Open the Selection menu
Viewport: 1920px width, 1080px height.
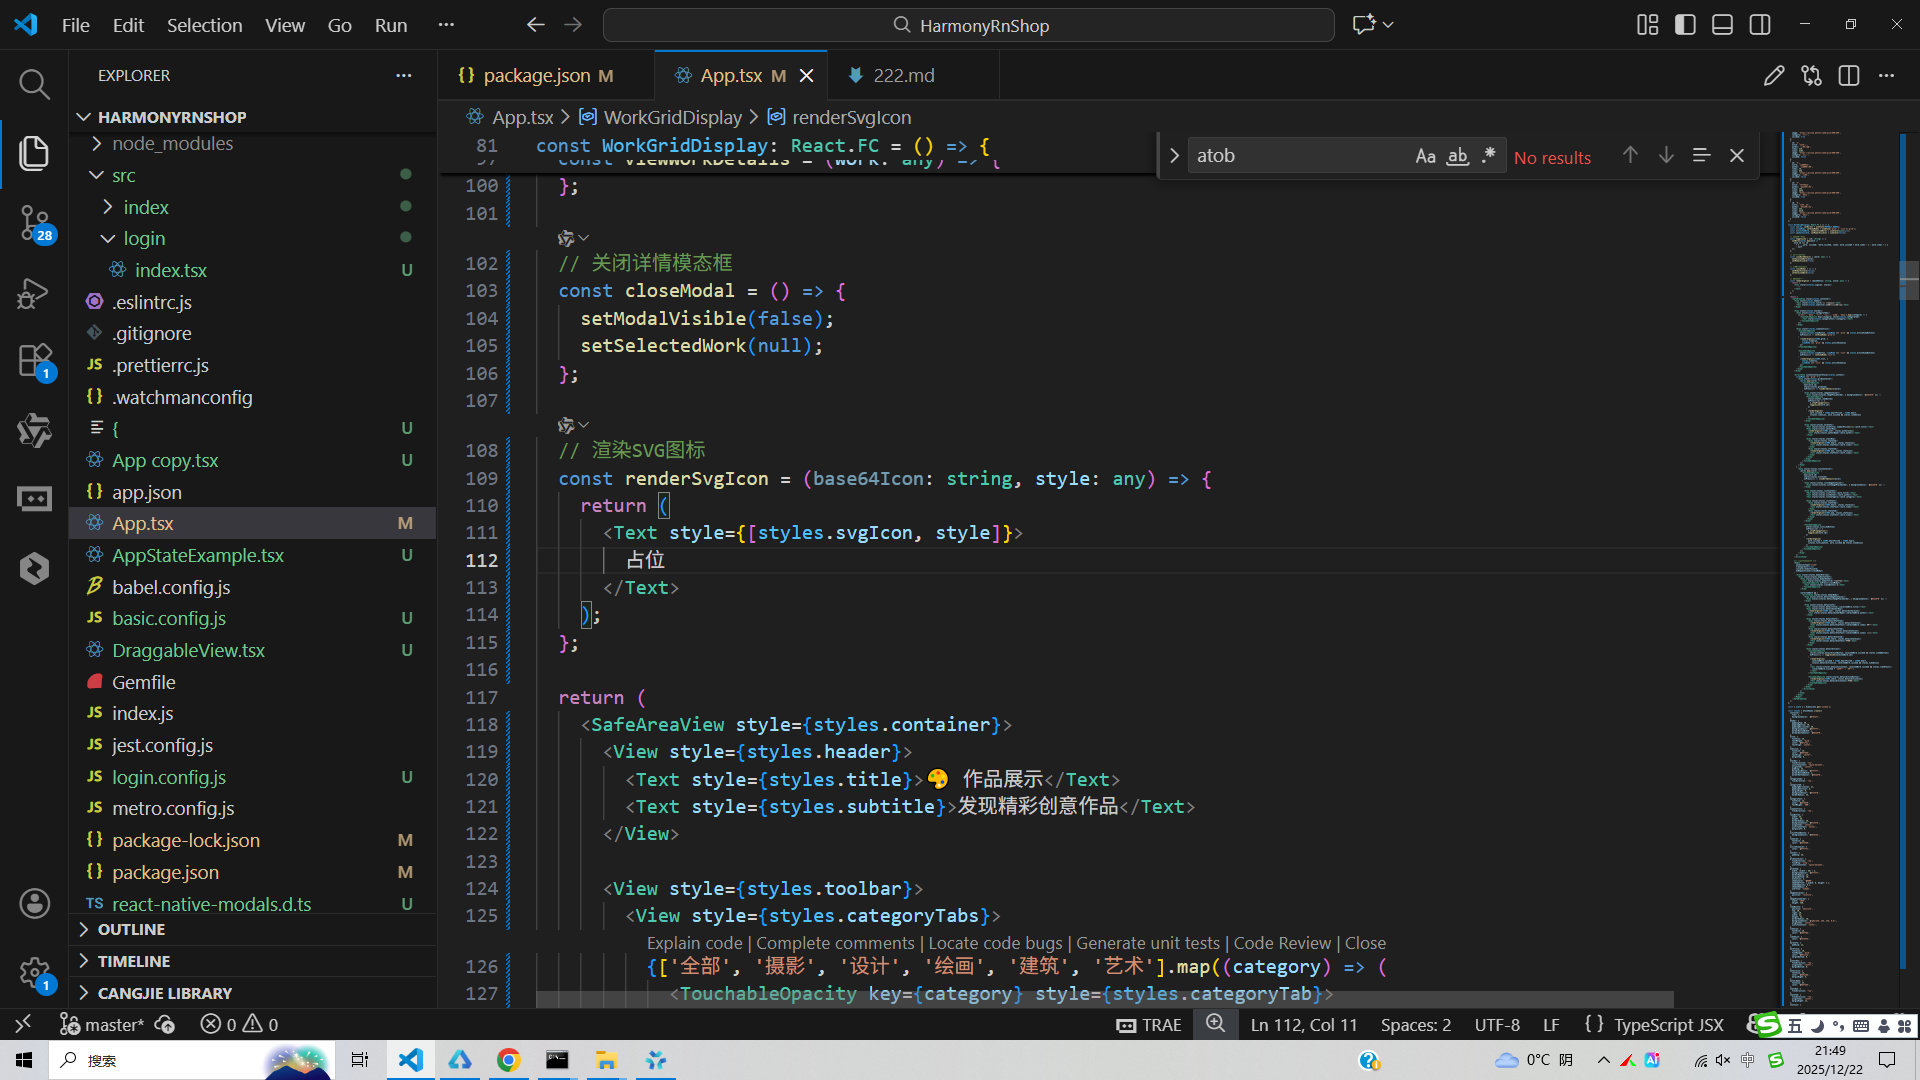[204, 25]
